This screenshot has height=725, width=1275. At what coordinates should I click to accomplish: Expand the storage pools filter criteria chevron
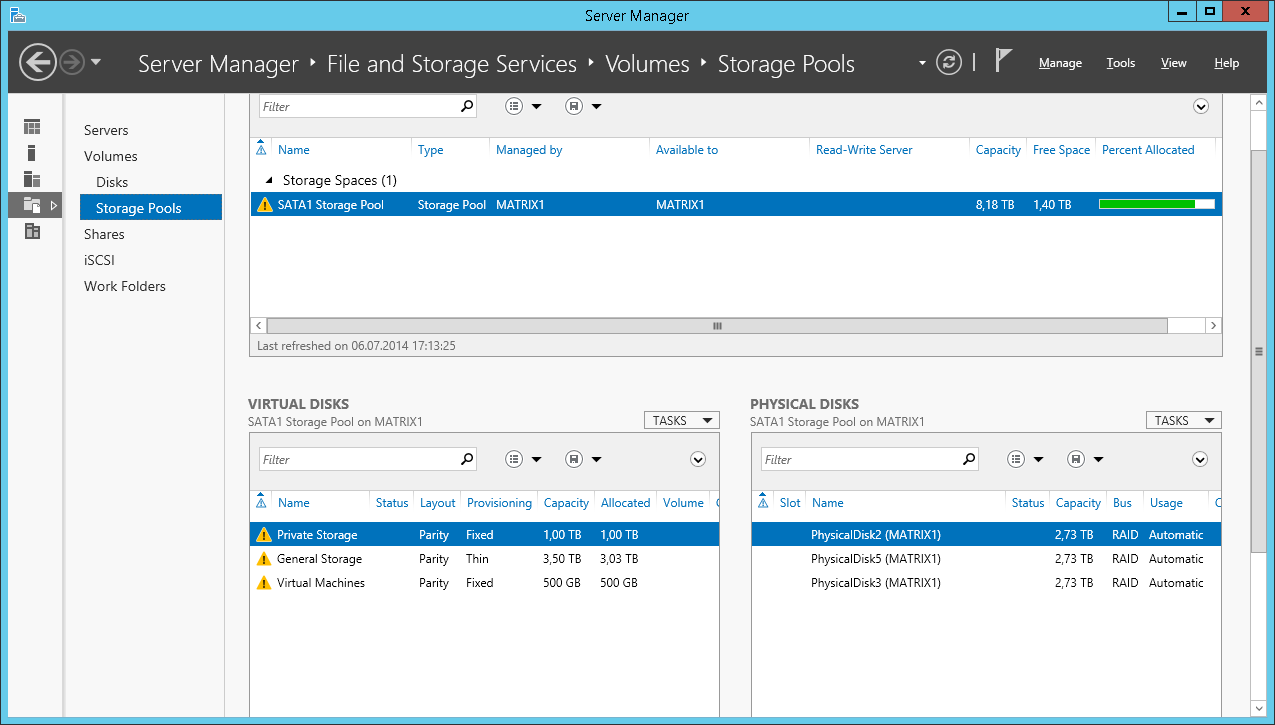coord(1201,106)
